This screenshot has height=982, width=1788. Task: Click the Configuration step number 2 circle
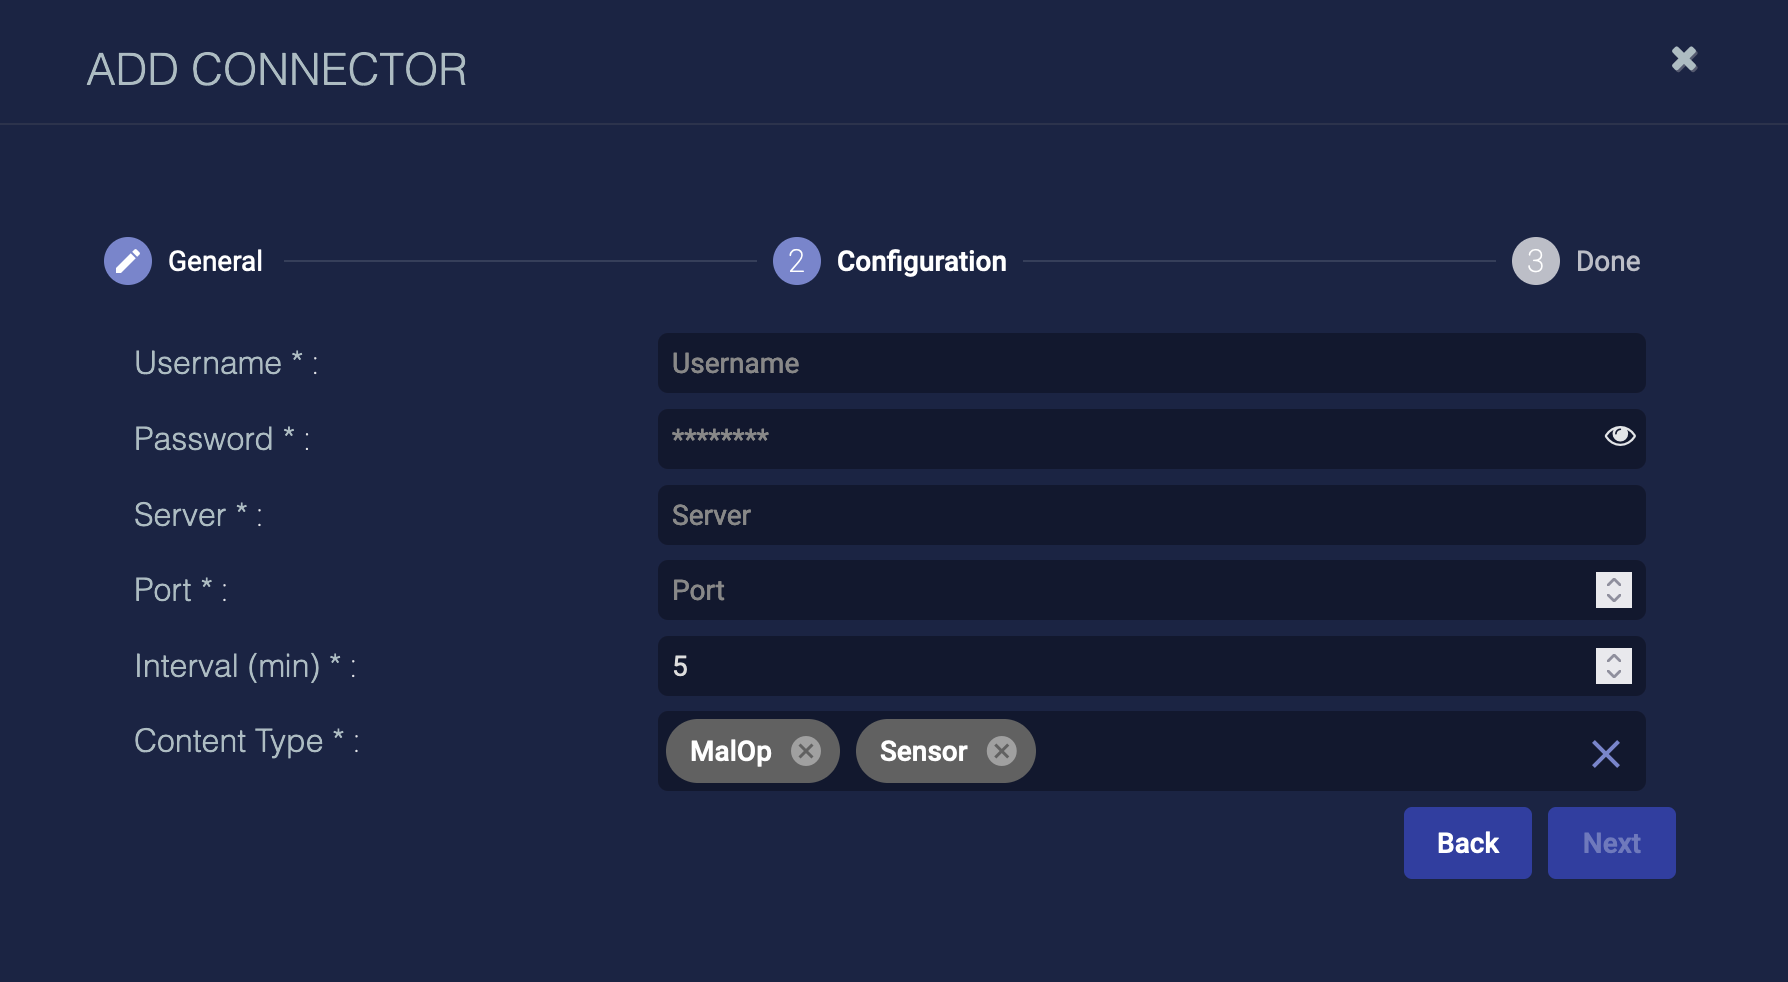point(796,261)
